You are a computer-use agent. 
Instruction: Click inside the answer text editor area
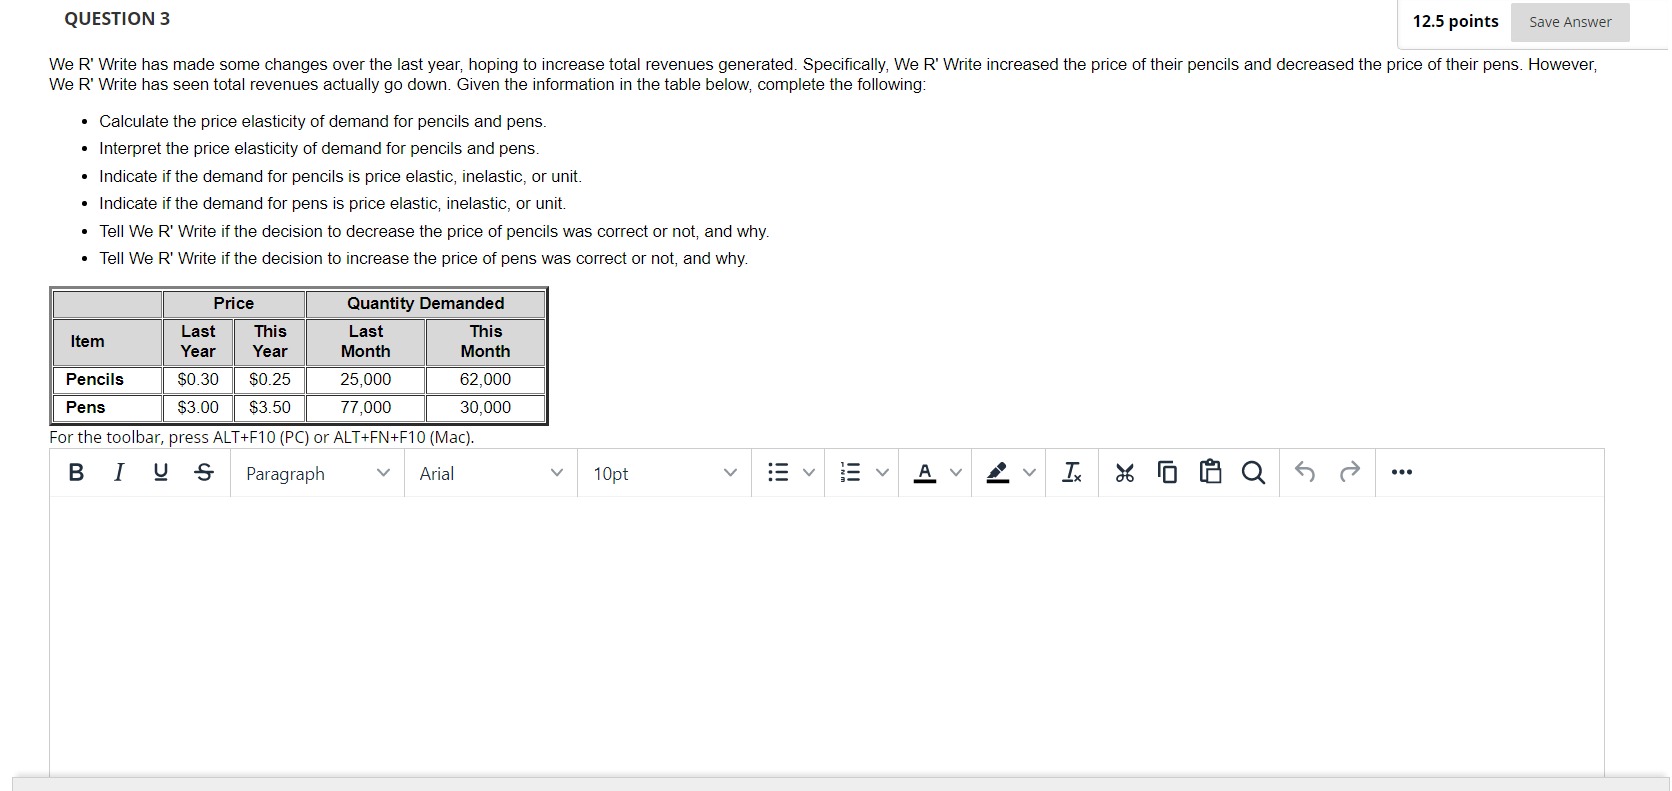pyautogui.click(x=827, y=635)
